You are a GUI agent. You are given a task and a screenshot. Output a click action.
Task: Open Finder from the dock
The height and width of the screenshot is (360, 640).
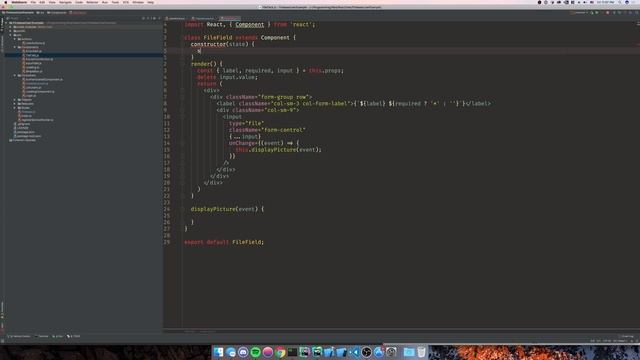(218, 352)
